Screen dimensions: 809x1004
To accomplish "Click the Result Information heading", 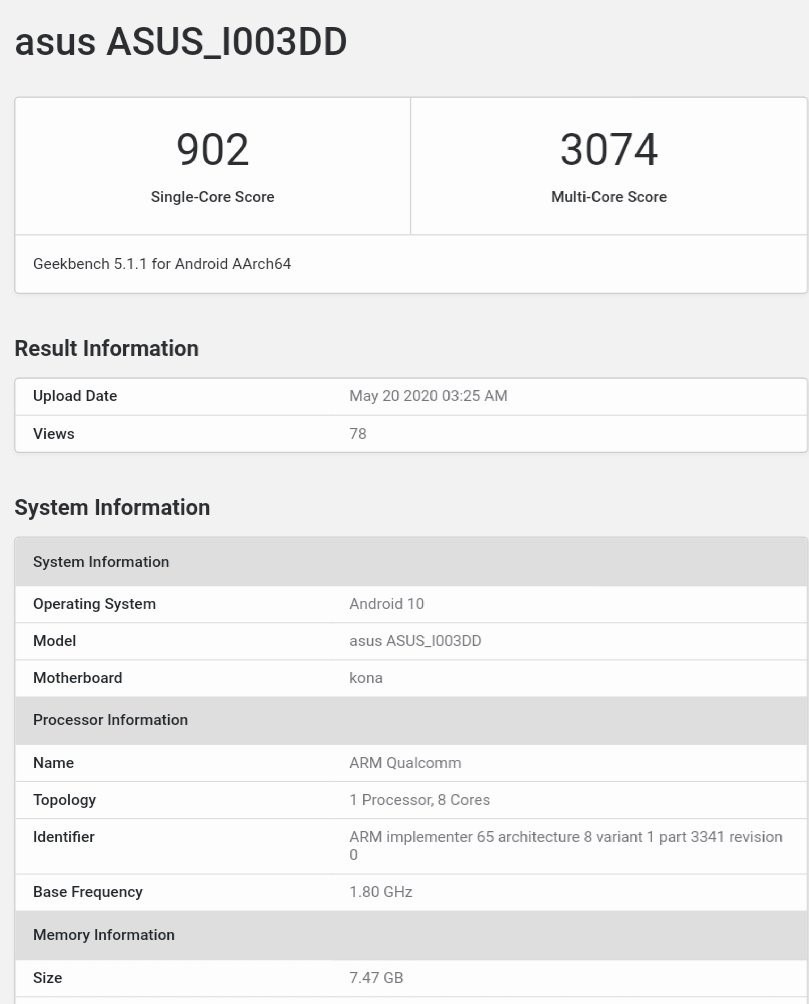I will tap(107, 348).
